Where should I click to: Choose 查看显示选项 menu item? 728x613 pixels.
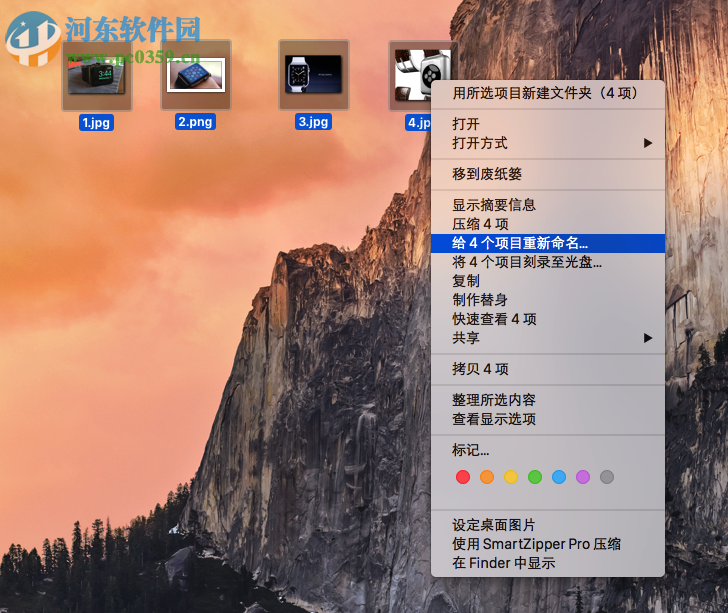[548, 419]
